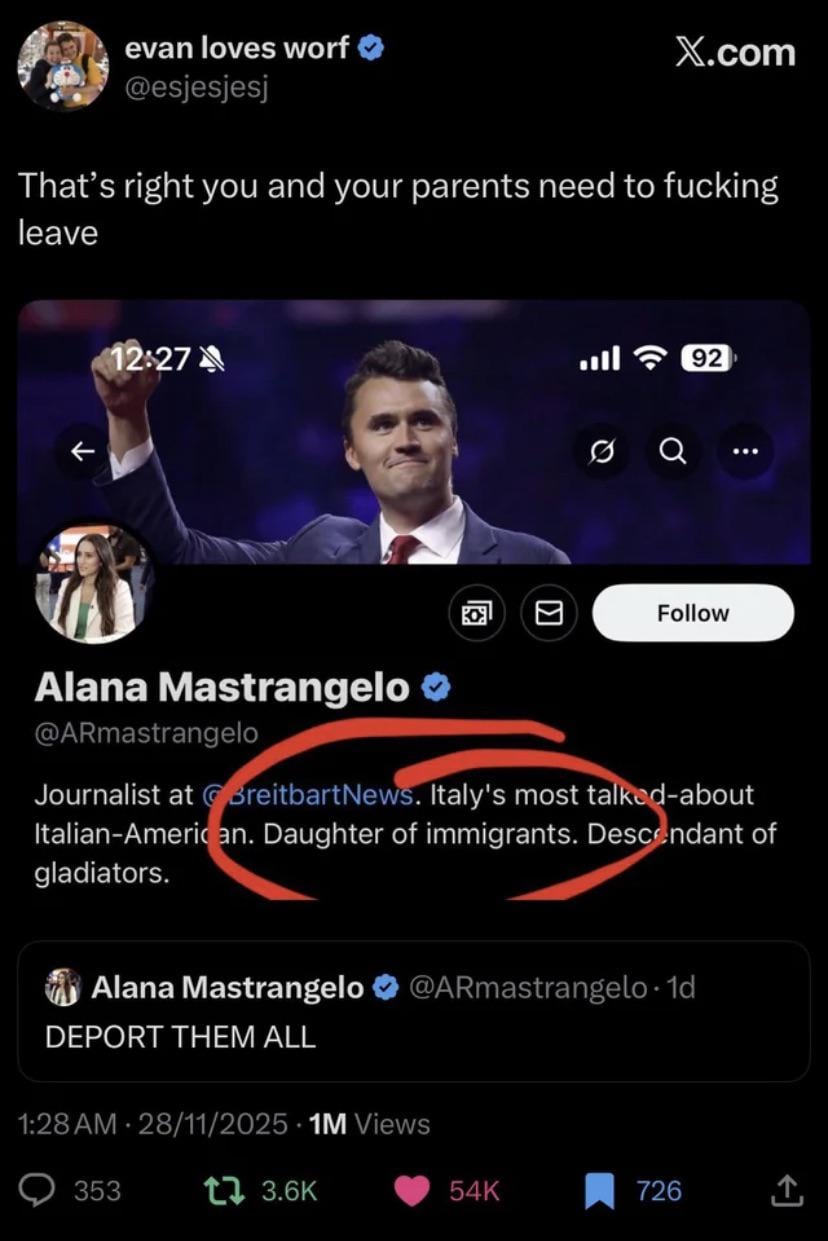828x1241 pixels.
Task: Open the @BreitbartNews mention link
Action: pos(309,795)
